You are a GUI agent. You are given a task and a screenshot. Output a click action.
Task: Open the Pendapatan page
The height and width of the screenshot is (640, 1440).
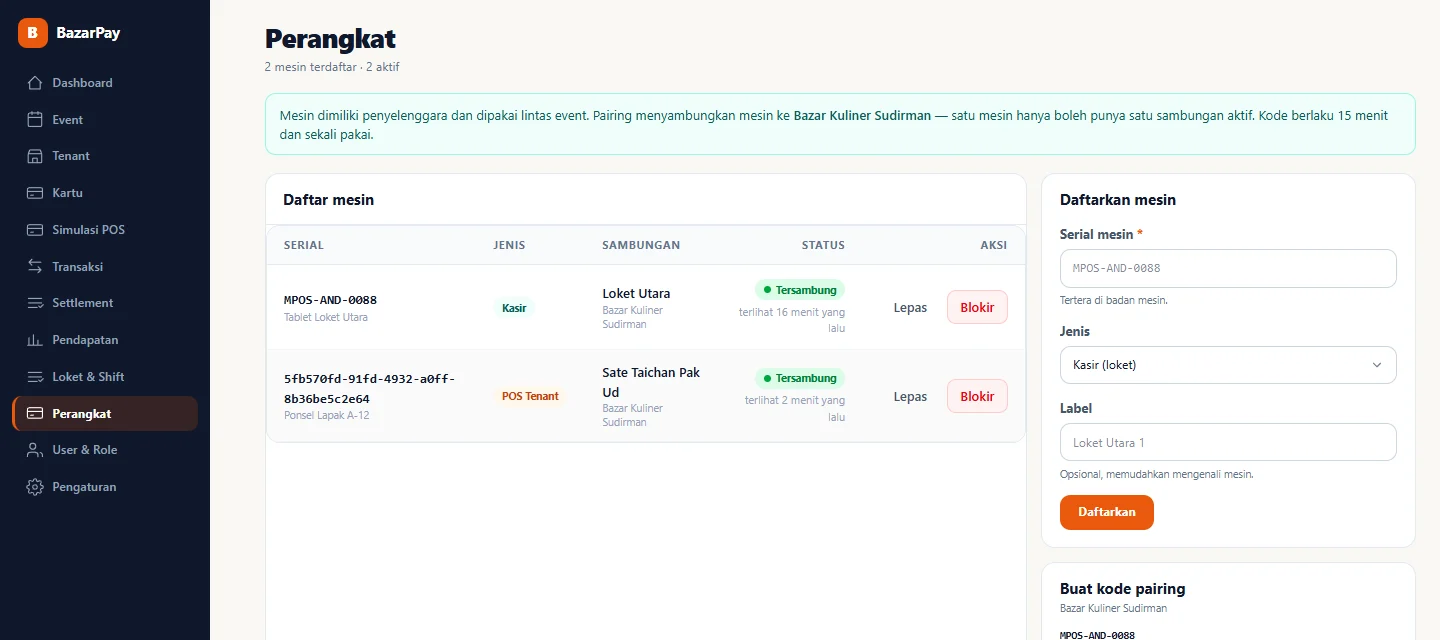click(x=105, y=340)
